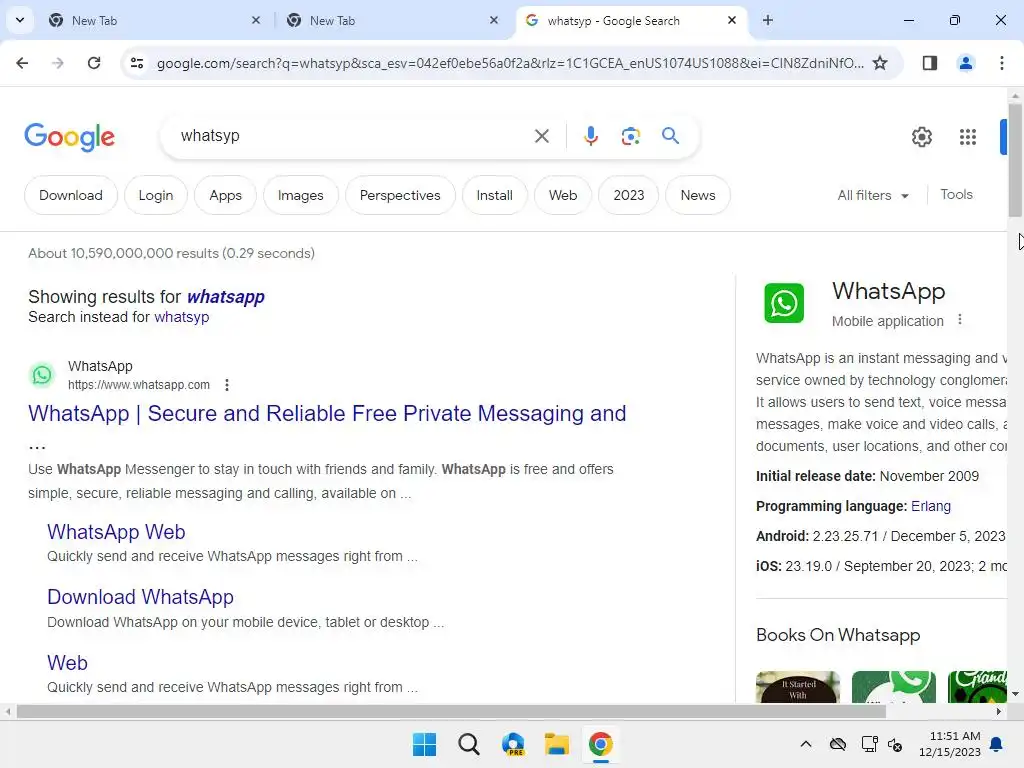Click the browser forward arrow
This screenshot has height=768, width=1024.
coord(58,63)
